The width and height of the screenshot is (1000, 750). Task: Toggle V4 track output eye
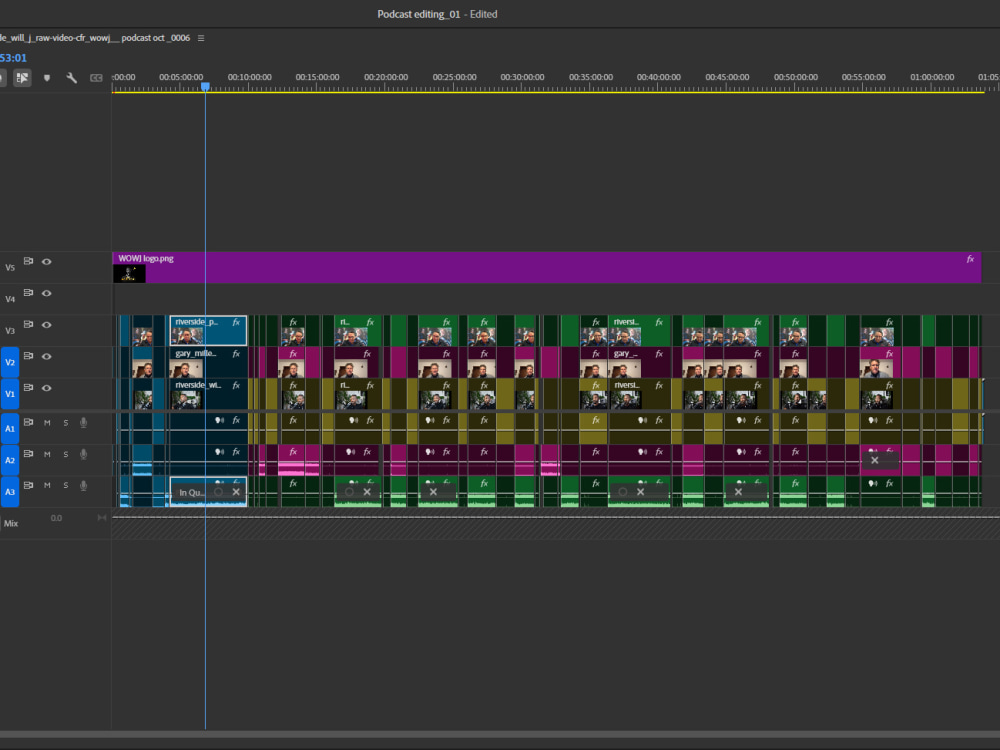(x=47, y=293)
